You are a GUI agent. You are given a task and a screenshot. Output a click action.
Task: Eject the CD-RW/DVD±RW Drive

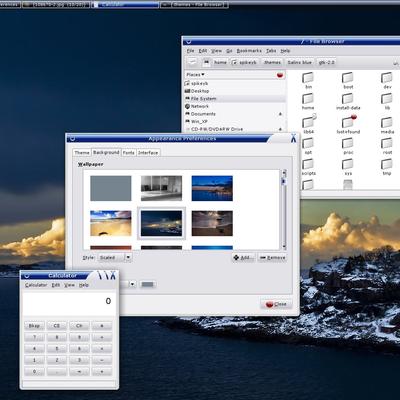tap(280, 129)
